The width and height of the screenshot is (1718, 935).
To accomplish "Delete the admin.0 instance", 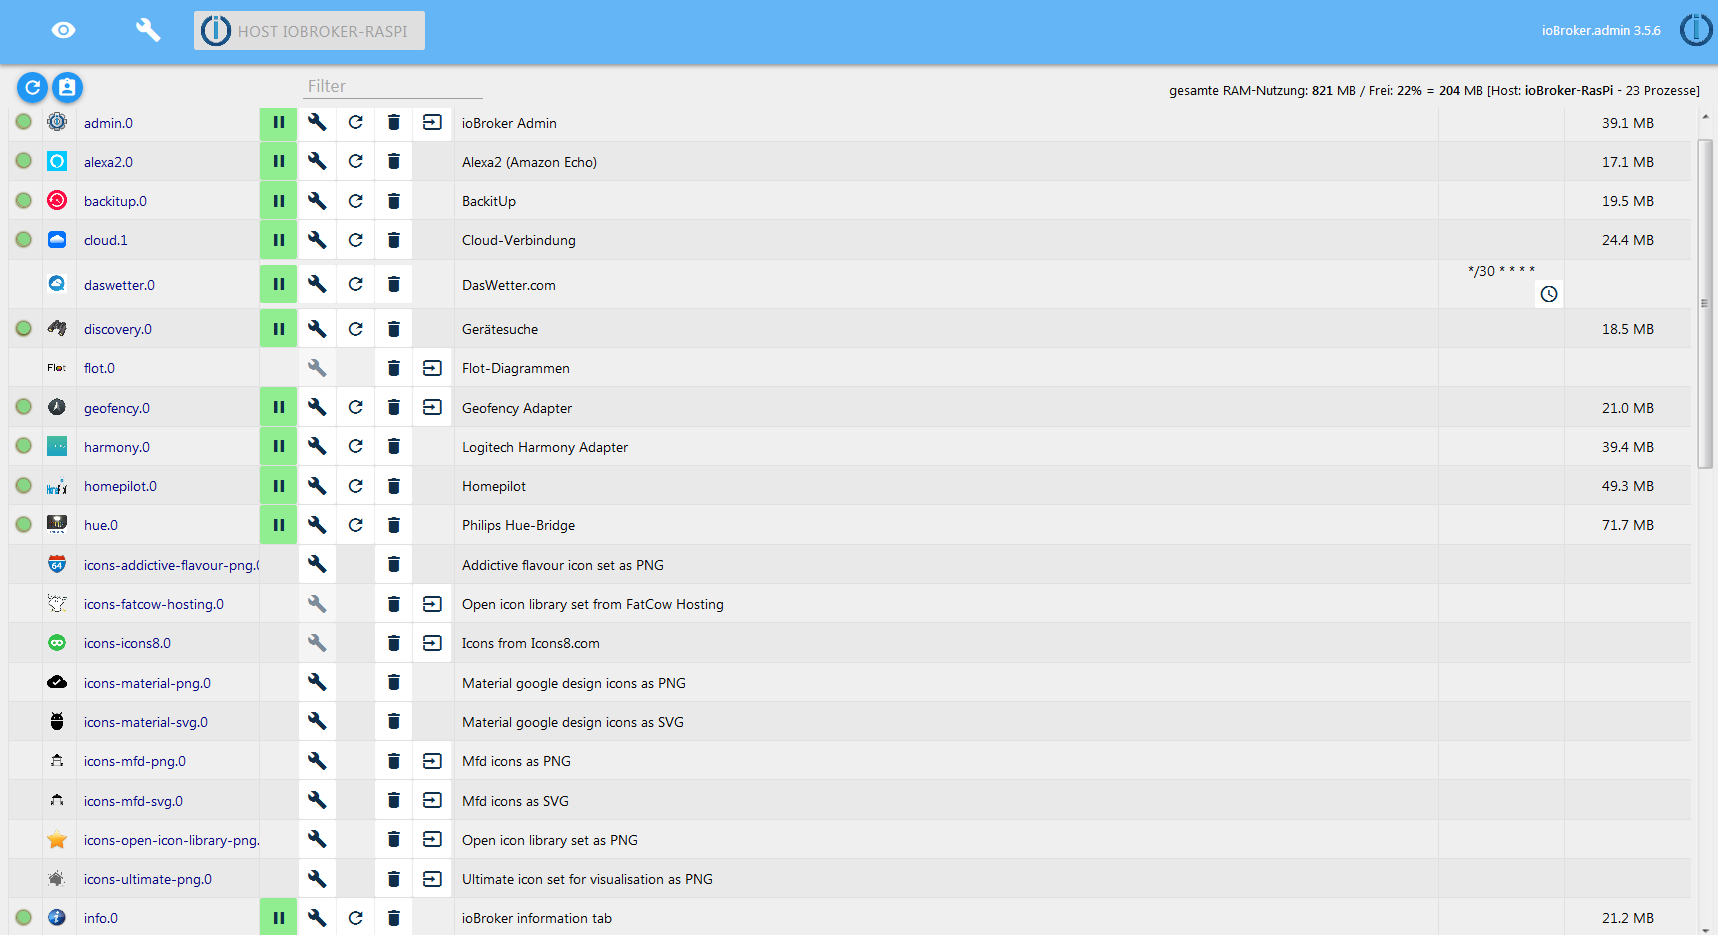I will 394,122.
